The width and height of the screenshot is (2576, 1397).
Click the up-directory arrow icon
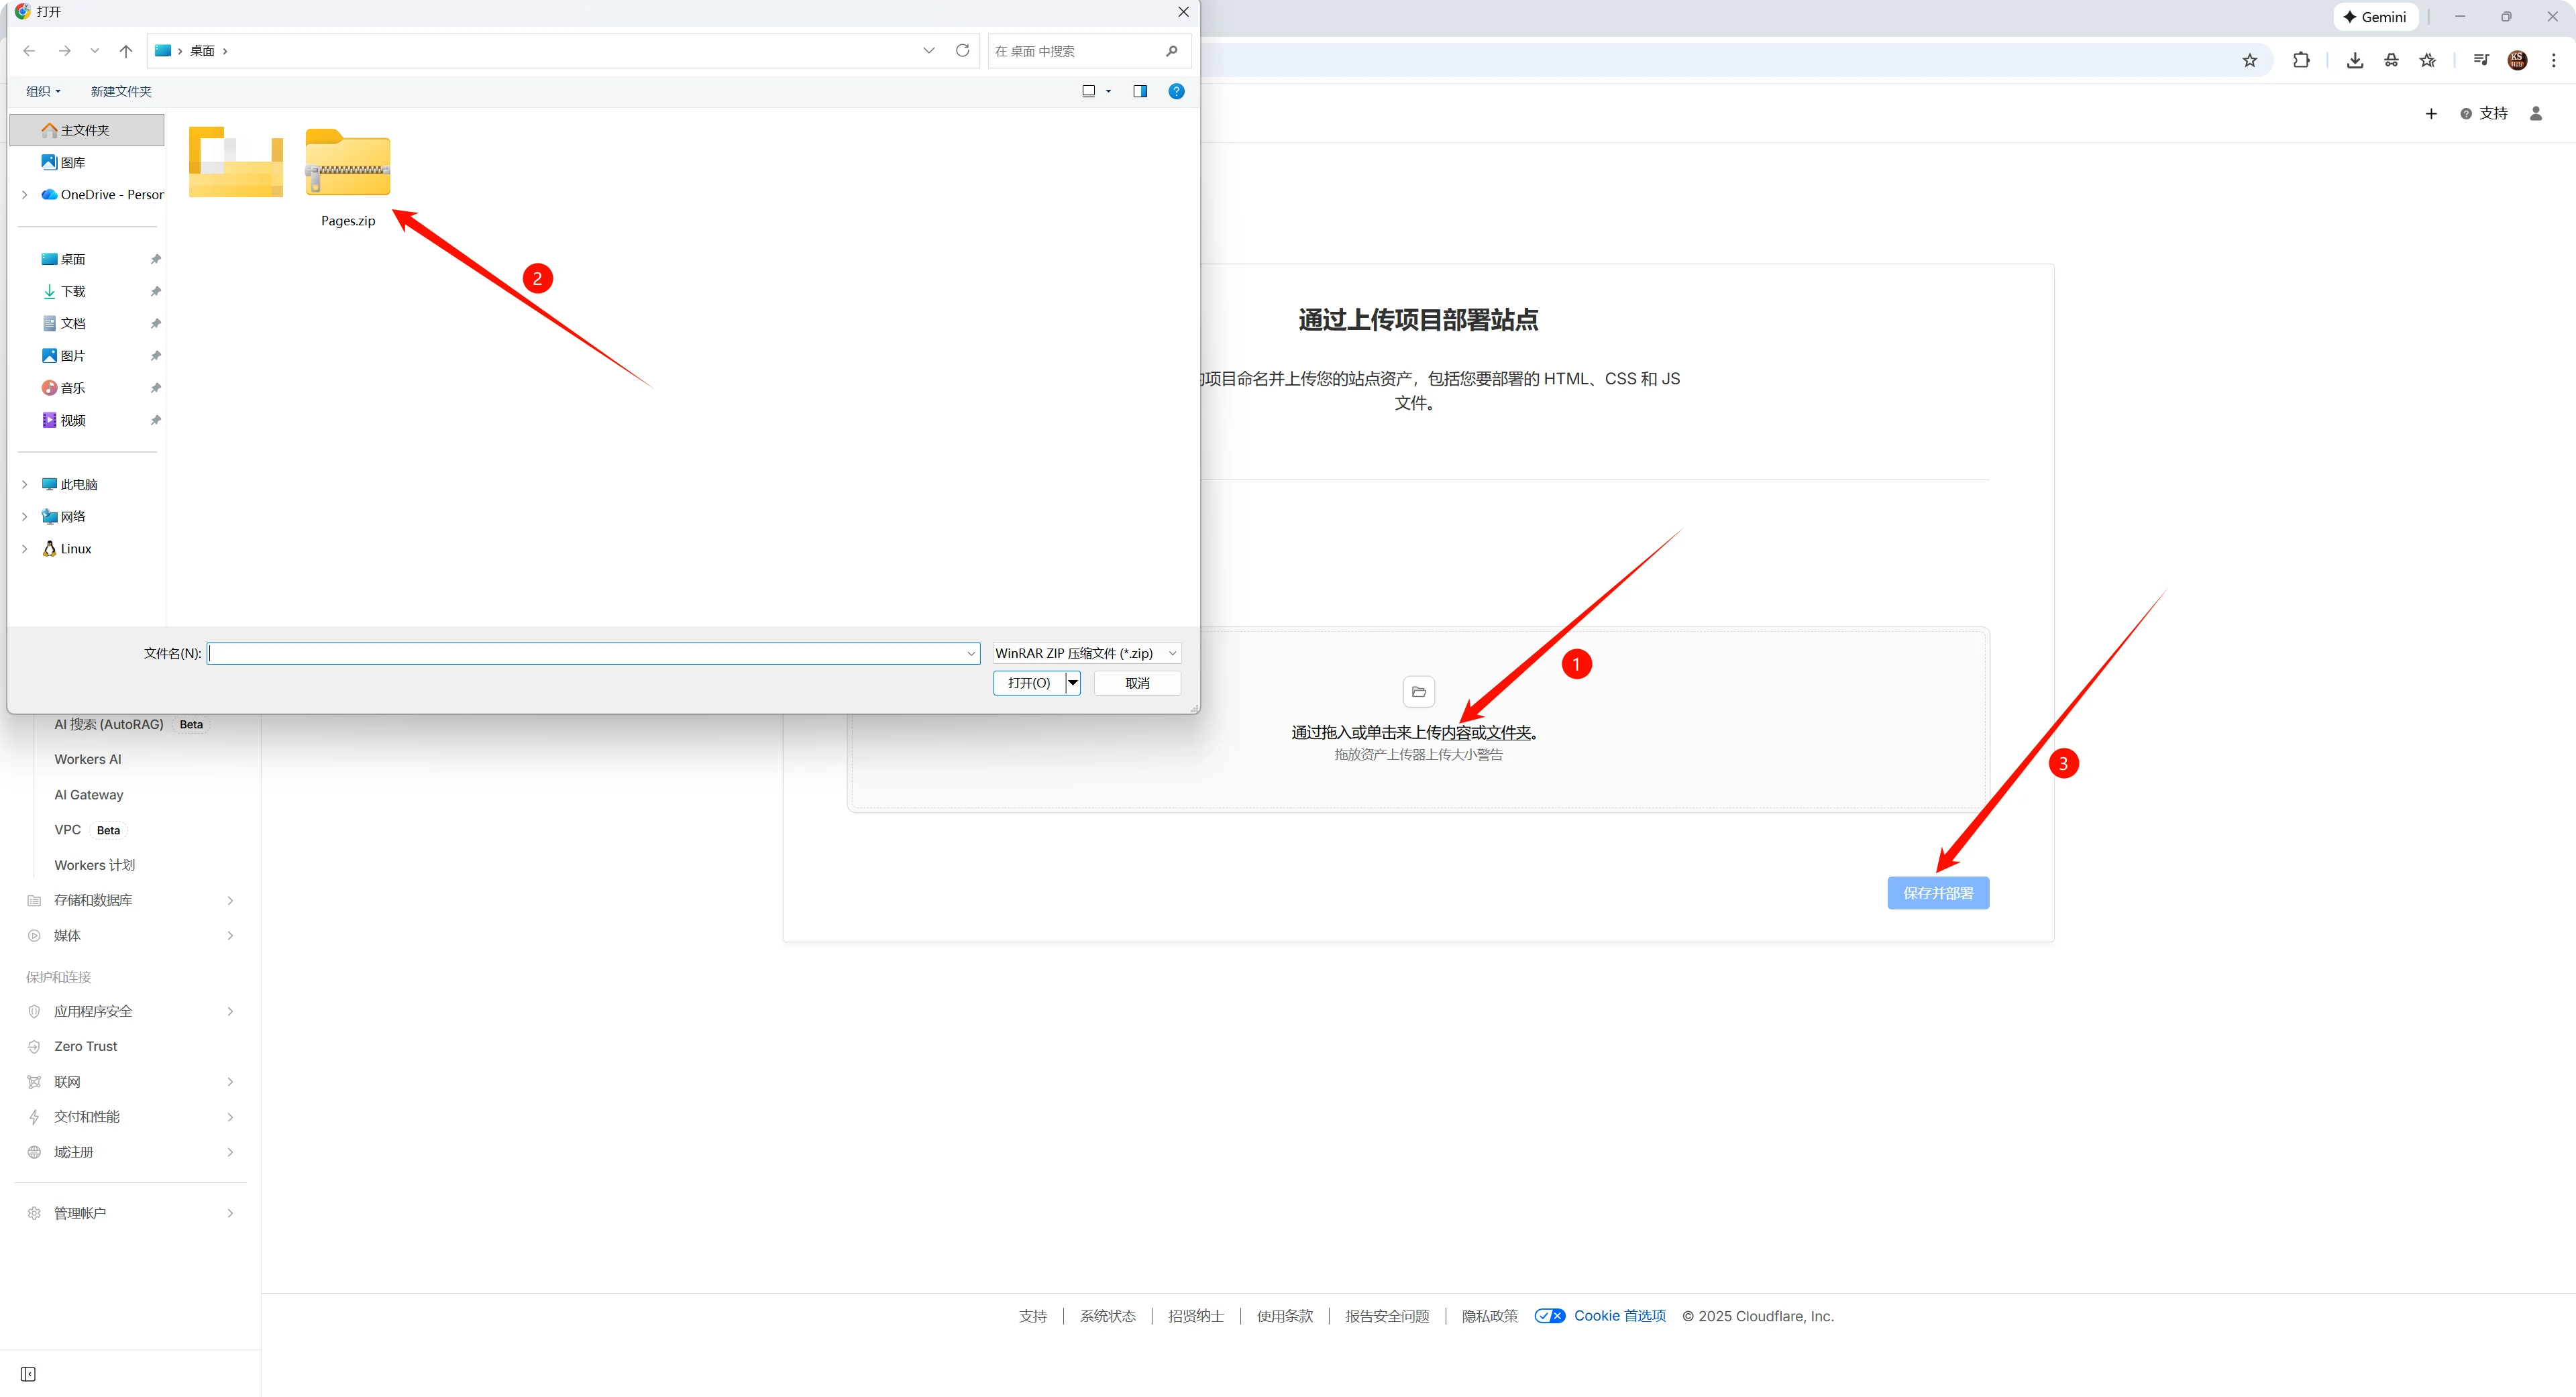coord(126,51)
